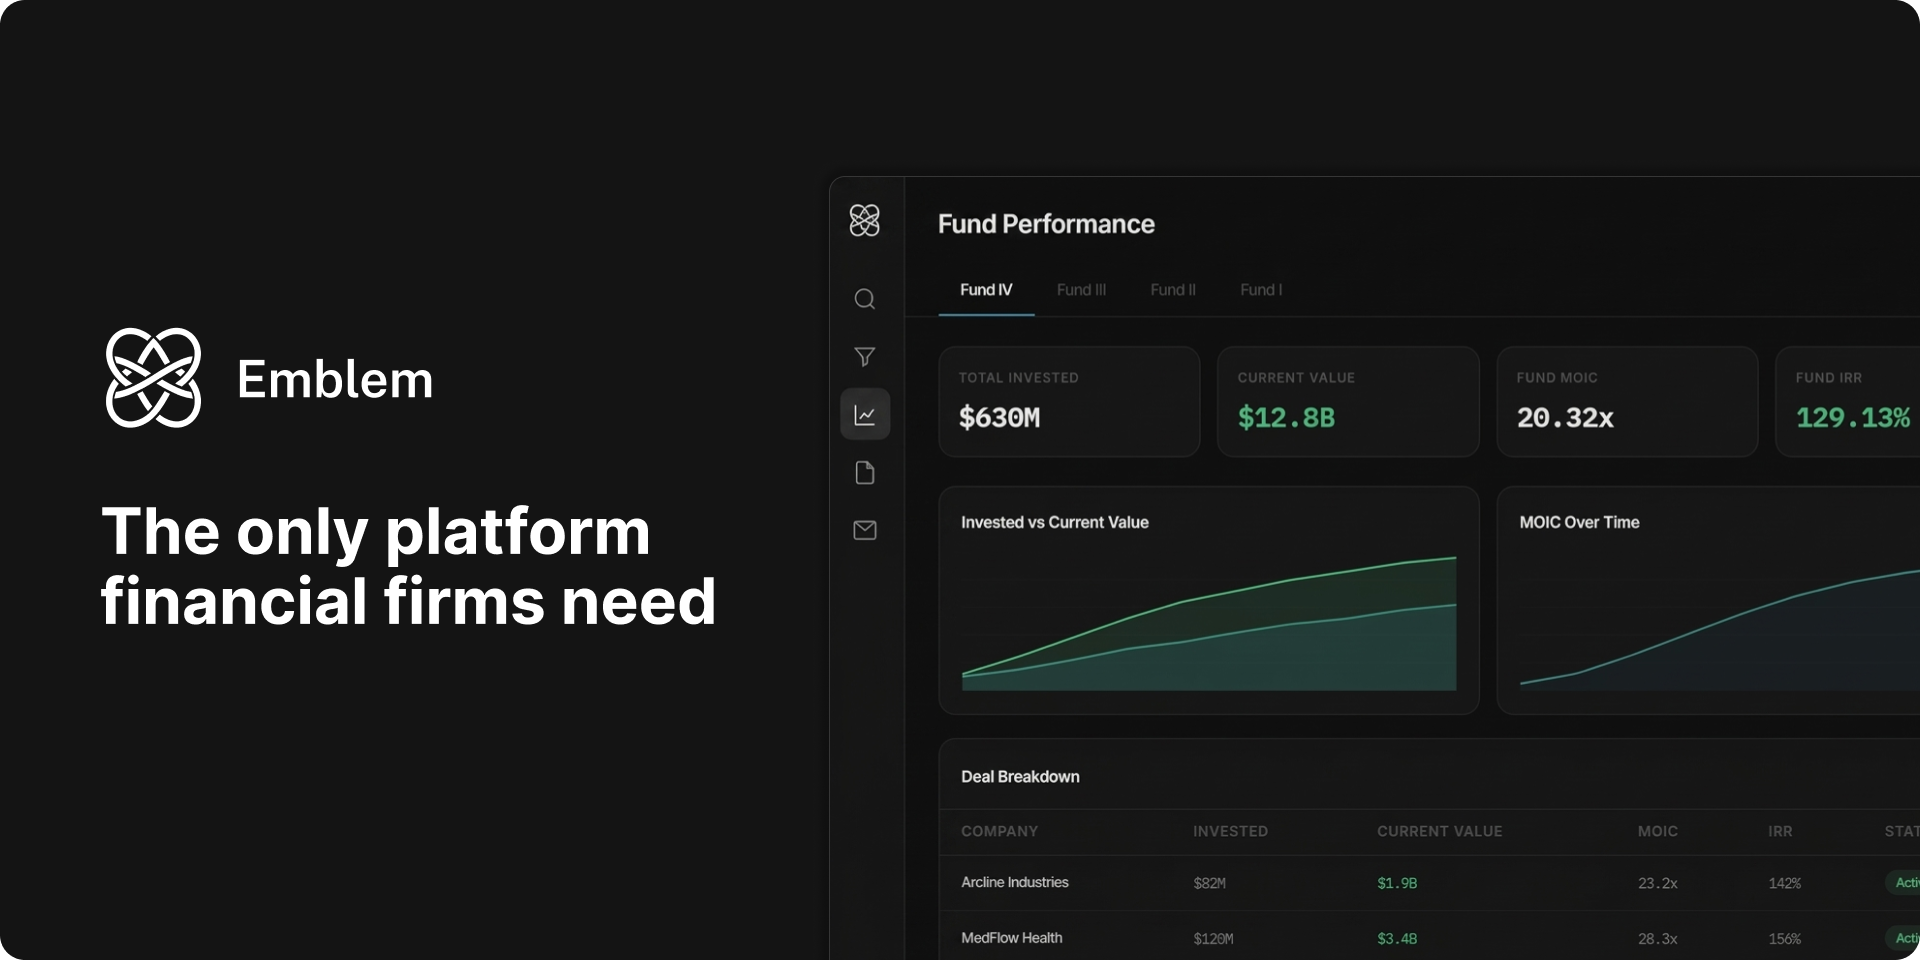Select the performance chart icon in sidebar
Screen dimensions: 1920x960
pyautogui.click(x=865, y=414)
